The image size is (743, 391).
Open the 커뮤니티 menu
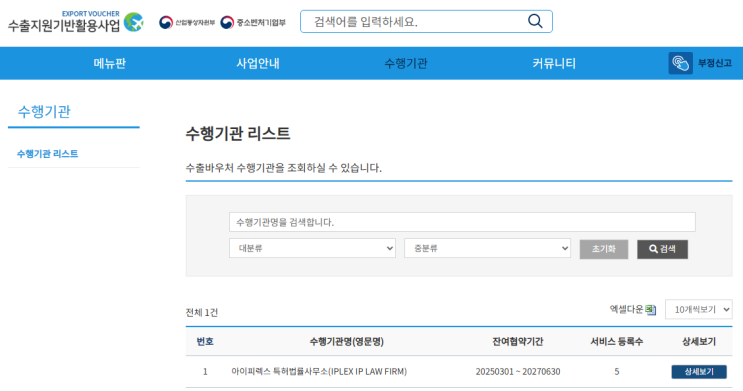(x=554, y=63)
